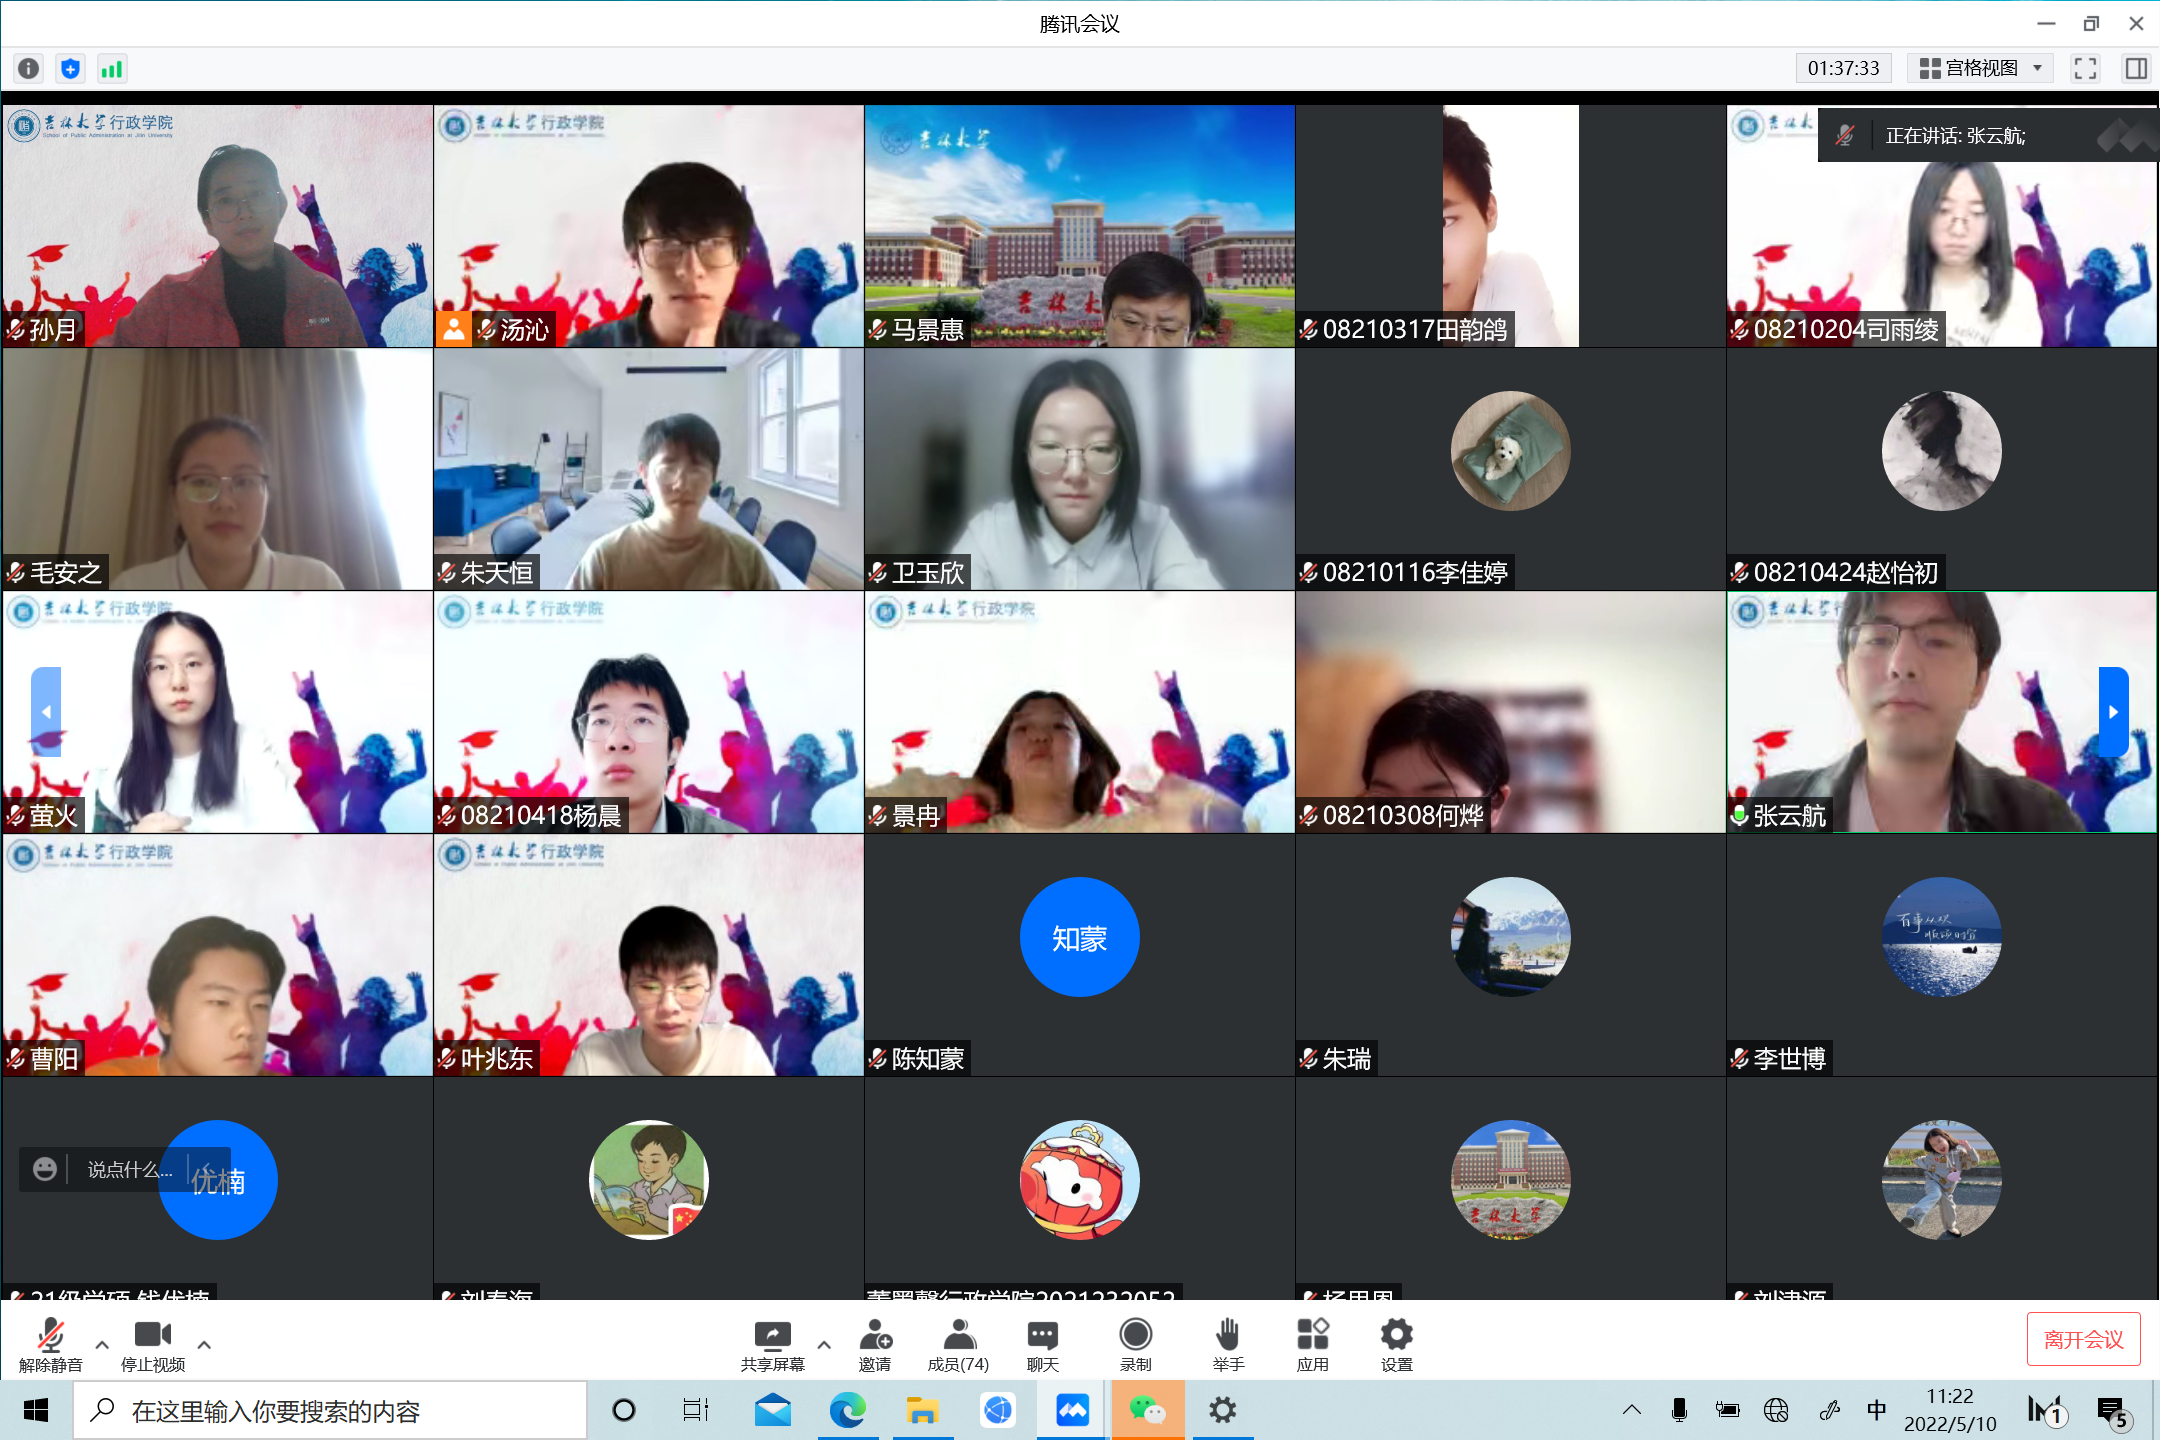Check the network signal strength icon

pyautogui.click(x=111, y=68)
